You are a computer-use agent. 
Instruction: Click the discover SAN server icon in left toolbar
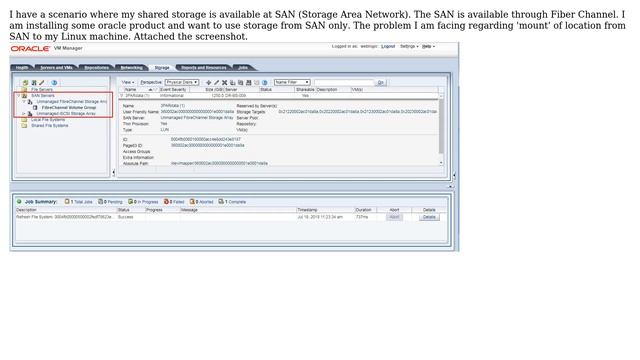click(x=34, y=82)
